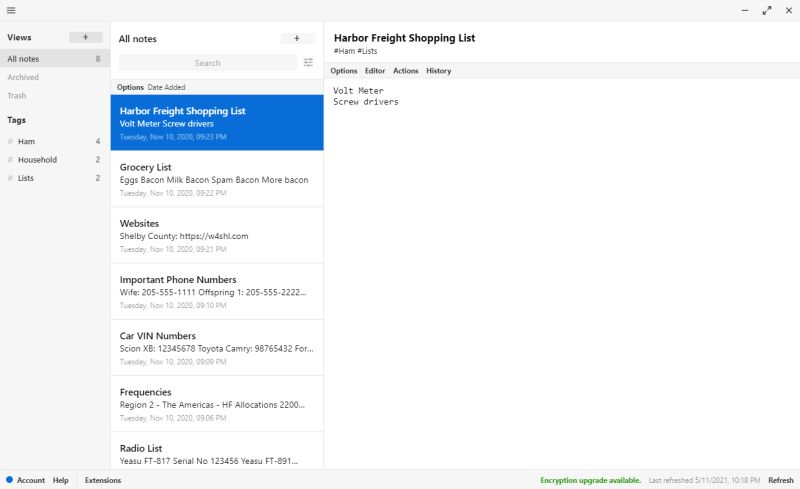Click hash icon next to Lists tag
This screenshot has height=489, width=800.
(x=10, y=178)
